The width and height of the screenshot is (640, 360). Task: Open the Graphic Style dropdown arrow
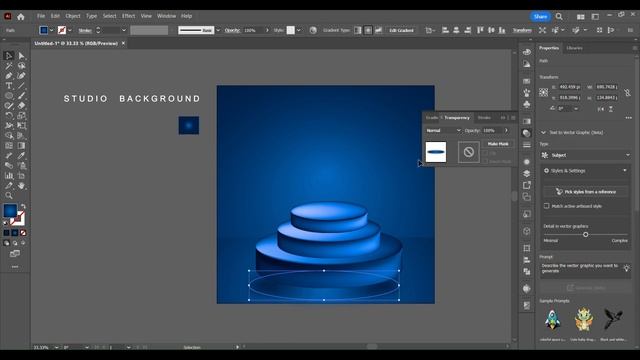(299, 30)
